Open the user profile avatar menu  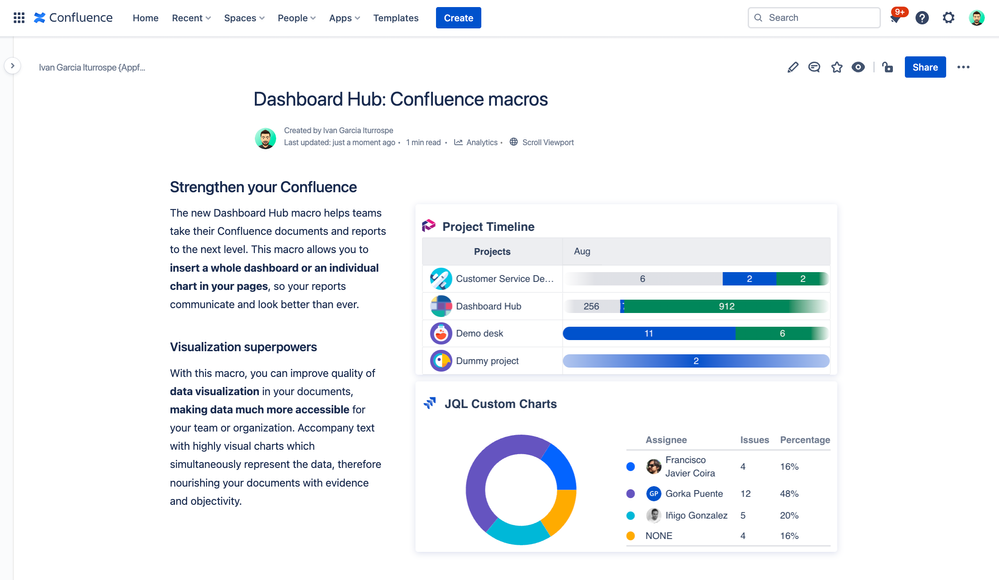(x=976, y=18)
